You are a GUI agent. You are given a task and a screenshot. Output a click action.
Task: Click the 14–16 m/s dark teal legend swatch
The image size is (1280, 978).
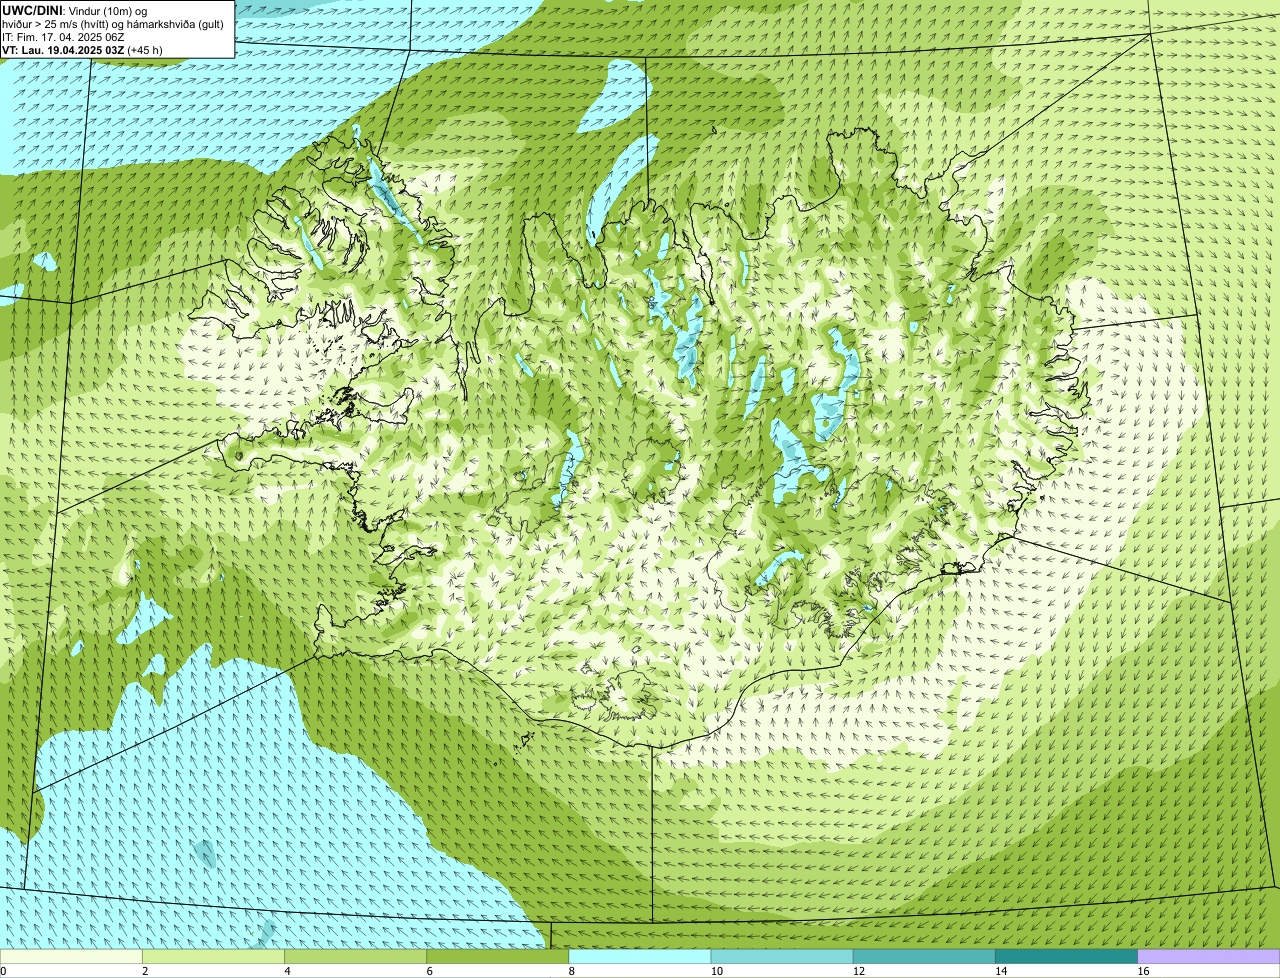point(1066,957)
